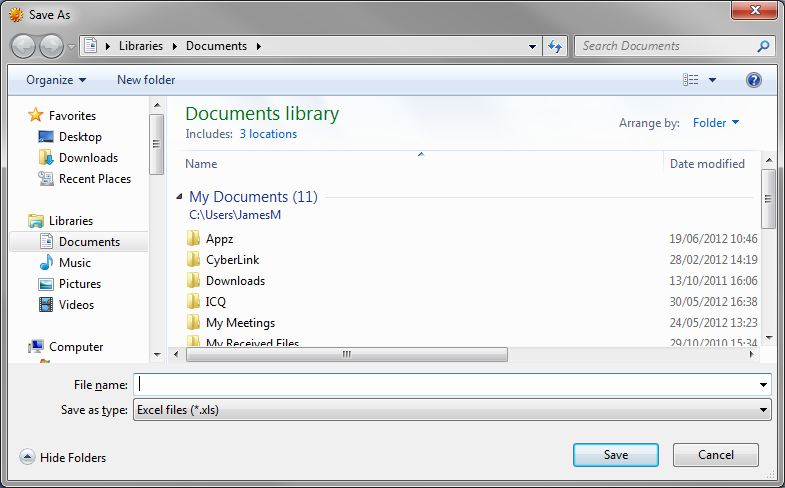Open the File name history dropdown arrow

click(x=764, y=384)
